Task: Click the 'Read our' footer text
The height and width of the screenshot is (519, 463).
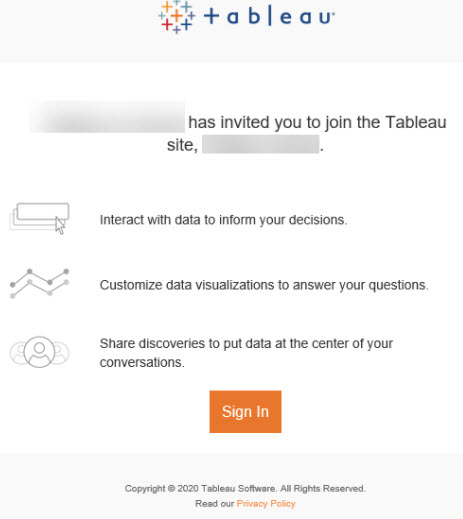Action: (x=214, y=503)
